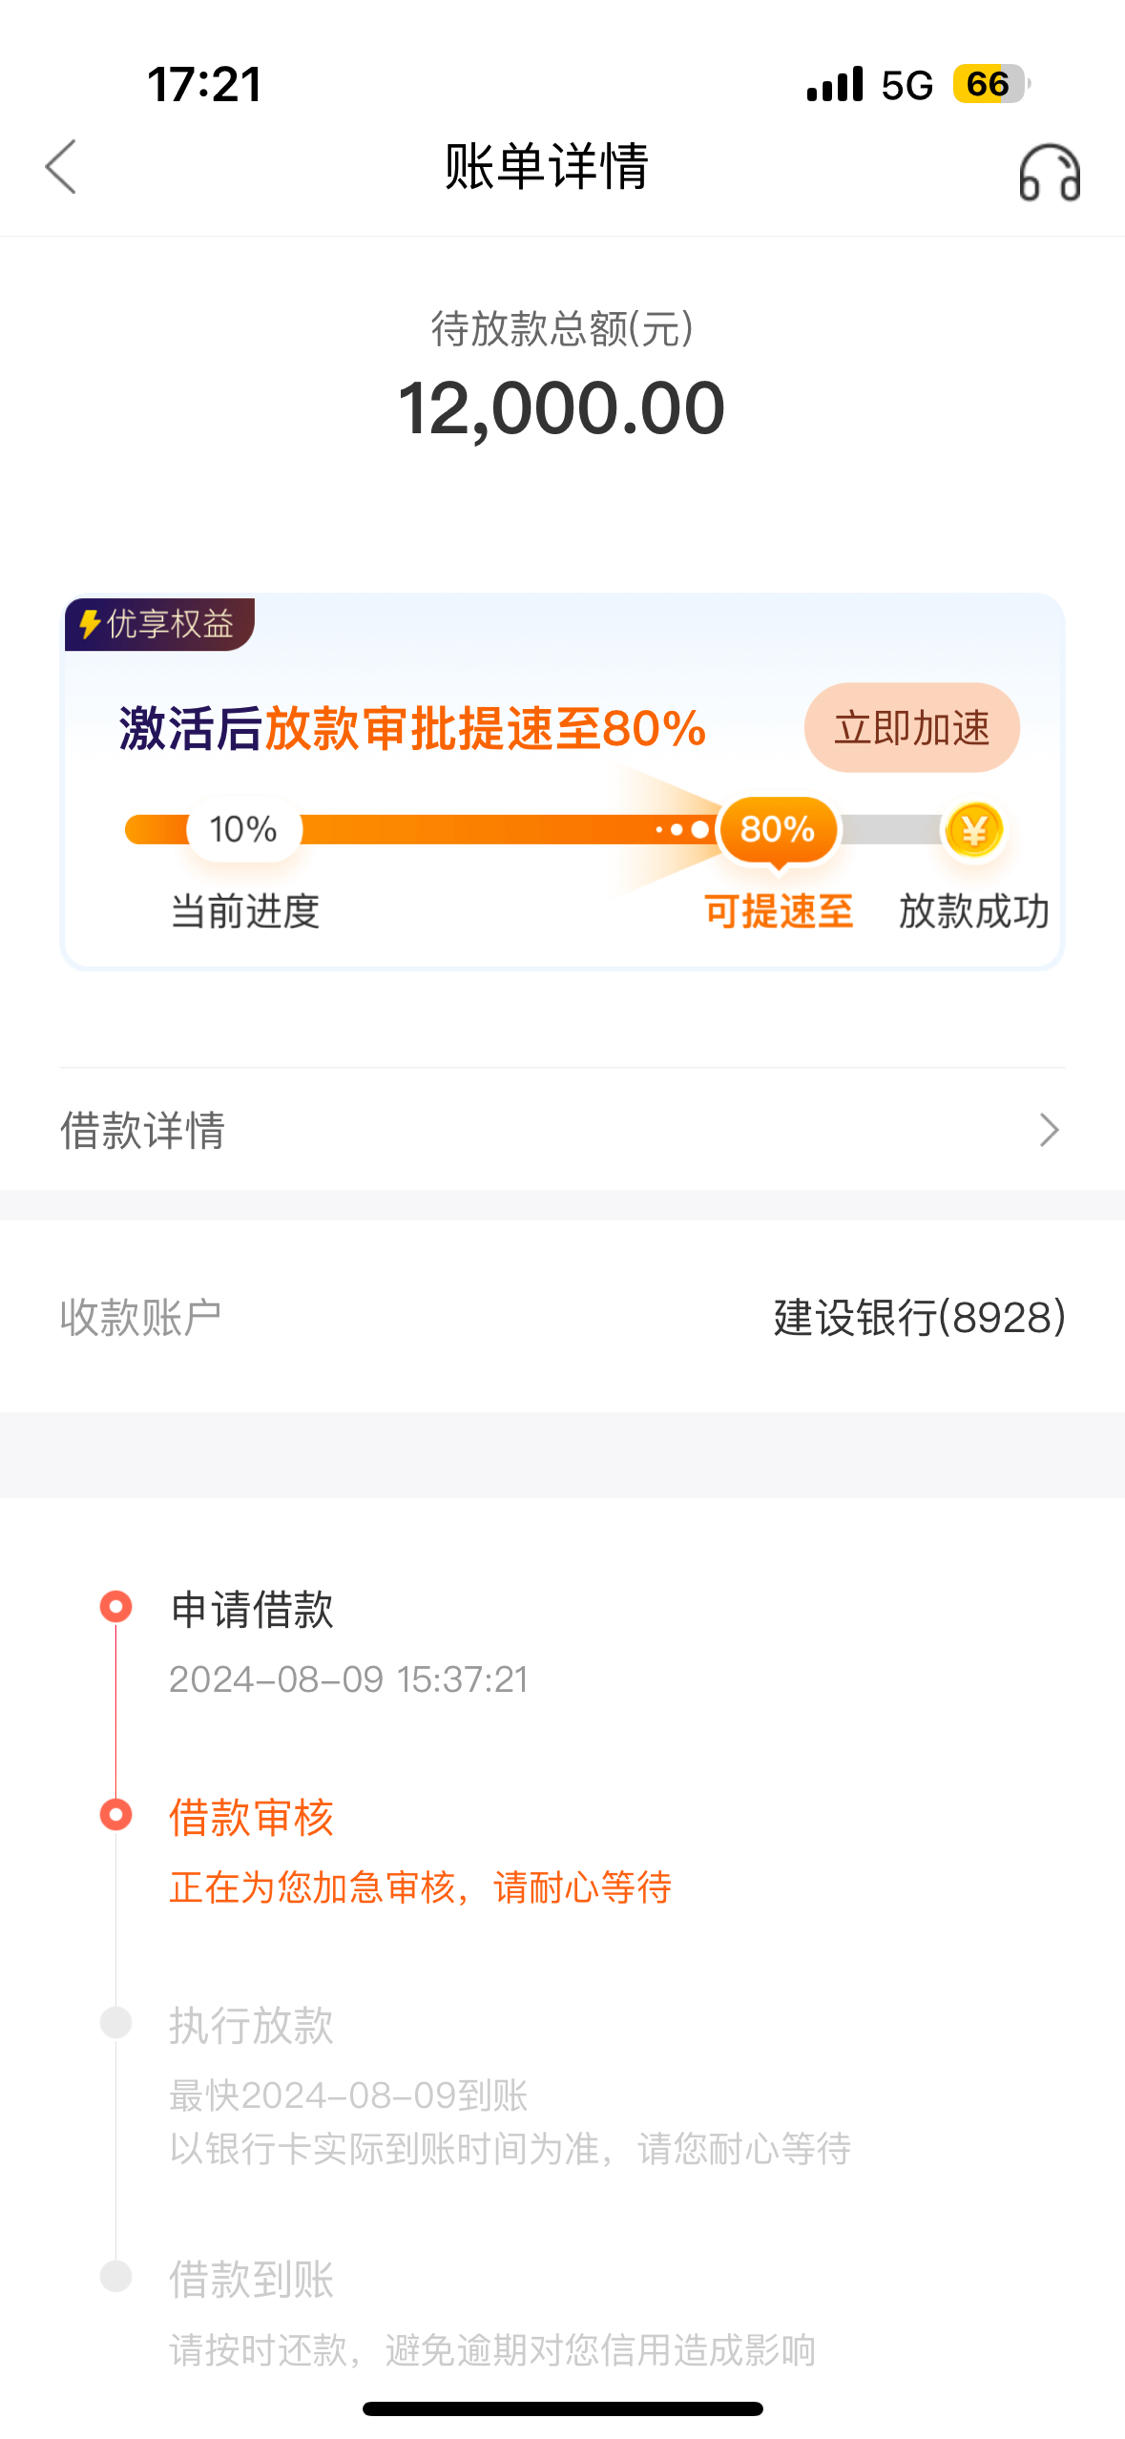This screenshot has height=2439, width=1125.
Task: Open customer service headset icon
Action: click(x=1049, y=172)
